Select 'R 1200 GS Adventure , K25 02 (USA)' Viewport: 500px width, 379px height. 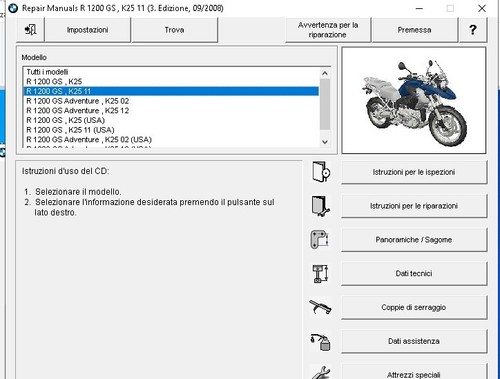click(x=171, y=140)
